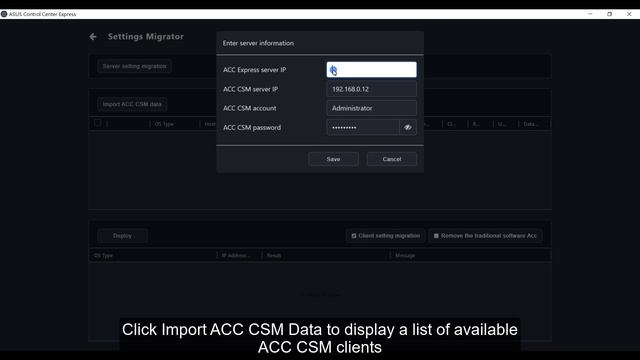Click into the ACC CSM password field

[363, 127]
